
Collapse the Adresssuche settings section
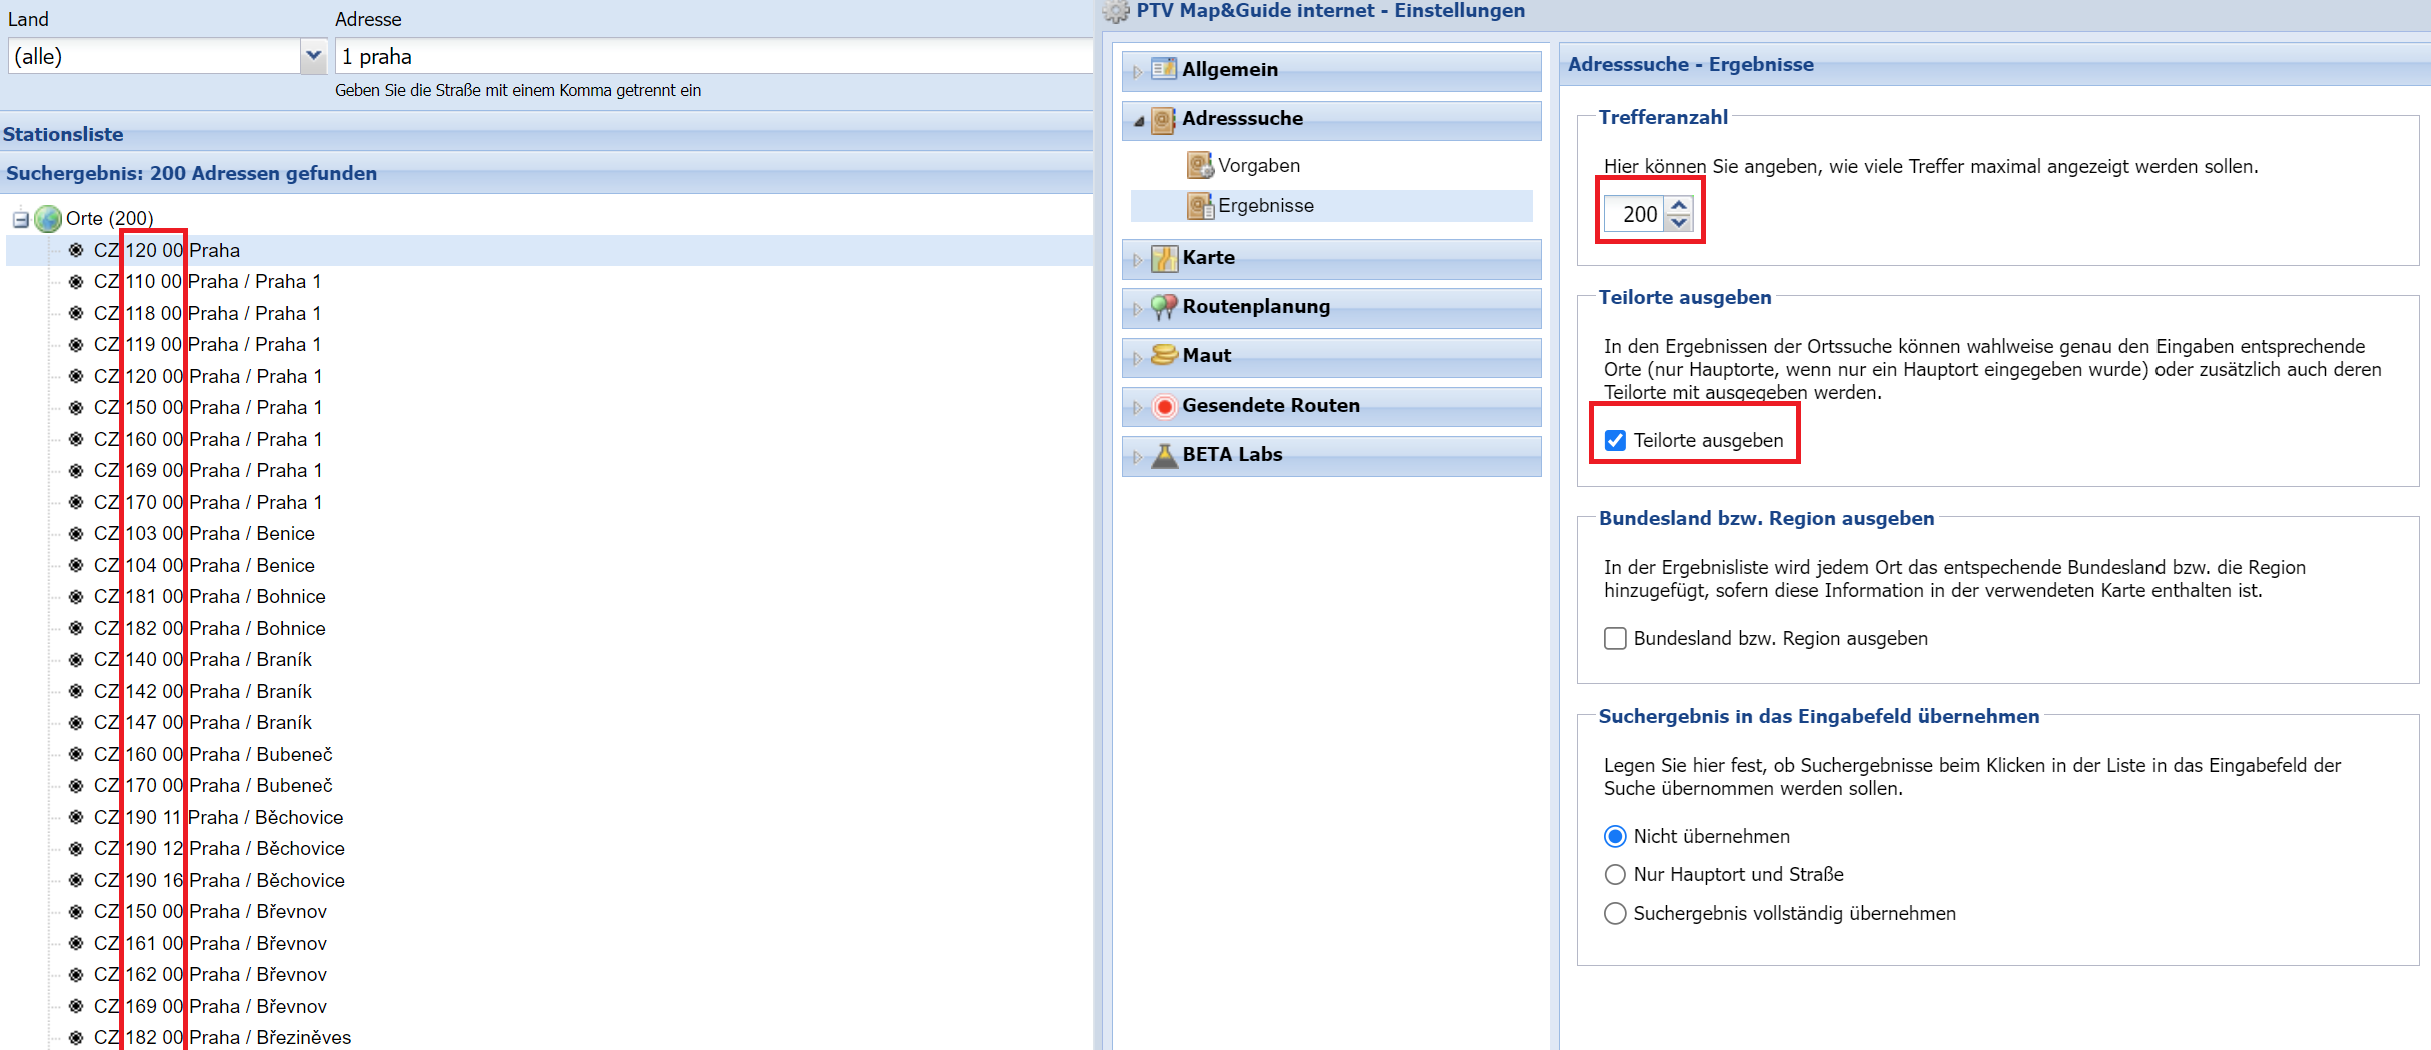click(x=1138, y=120)
